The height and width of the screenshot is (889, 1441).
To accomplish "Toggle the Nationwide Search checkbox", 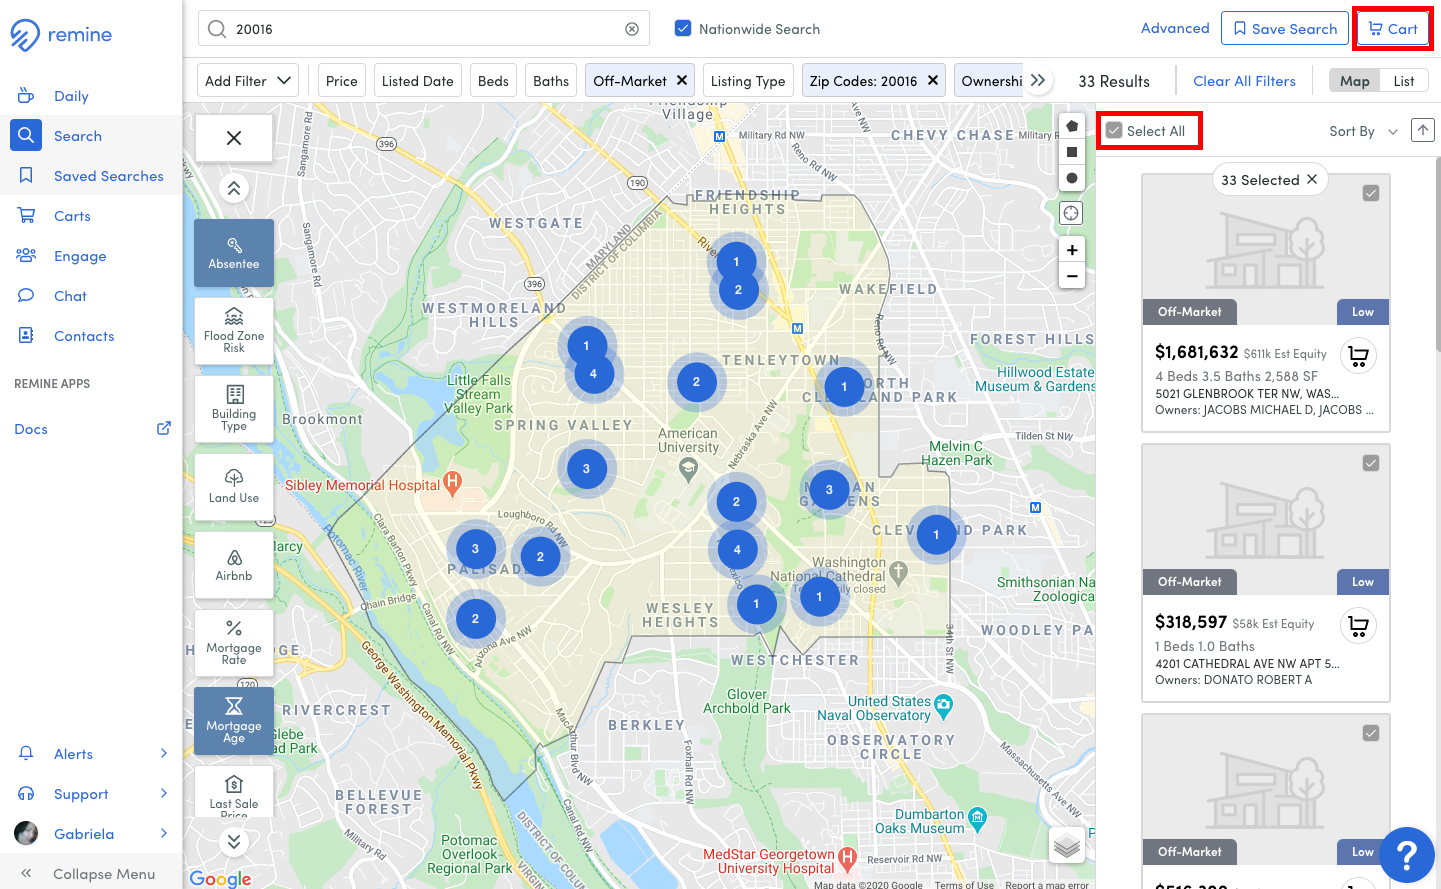I will [683, 29].
